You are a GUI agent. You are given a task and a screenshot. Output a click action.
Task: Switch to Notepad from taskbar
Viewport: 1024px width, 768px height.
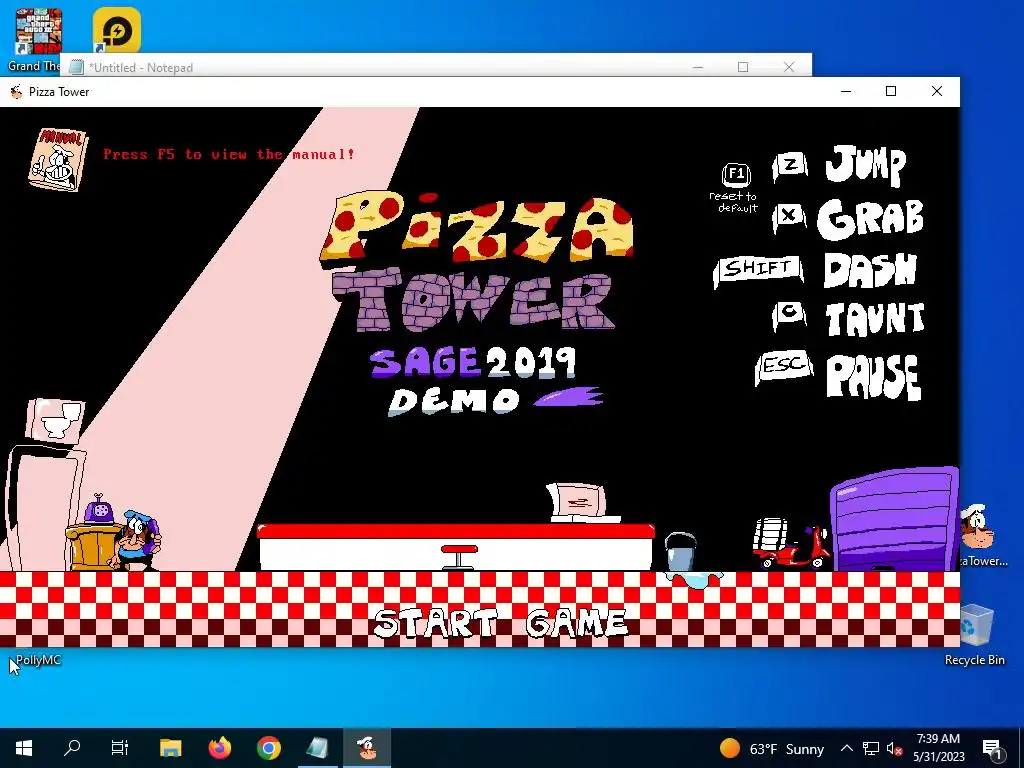(317, 748)
